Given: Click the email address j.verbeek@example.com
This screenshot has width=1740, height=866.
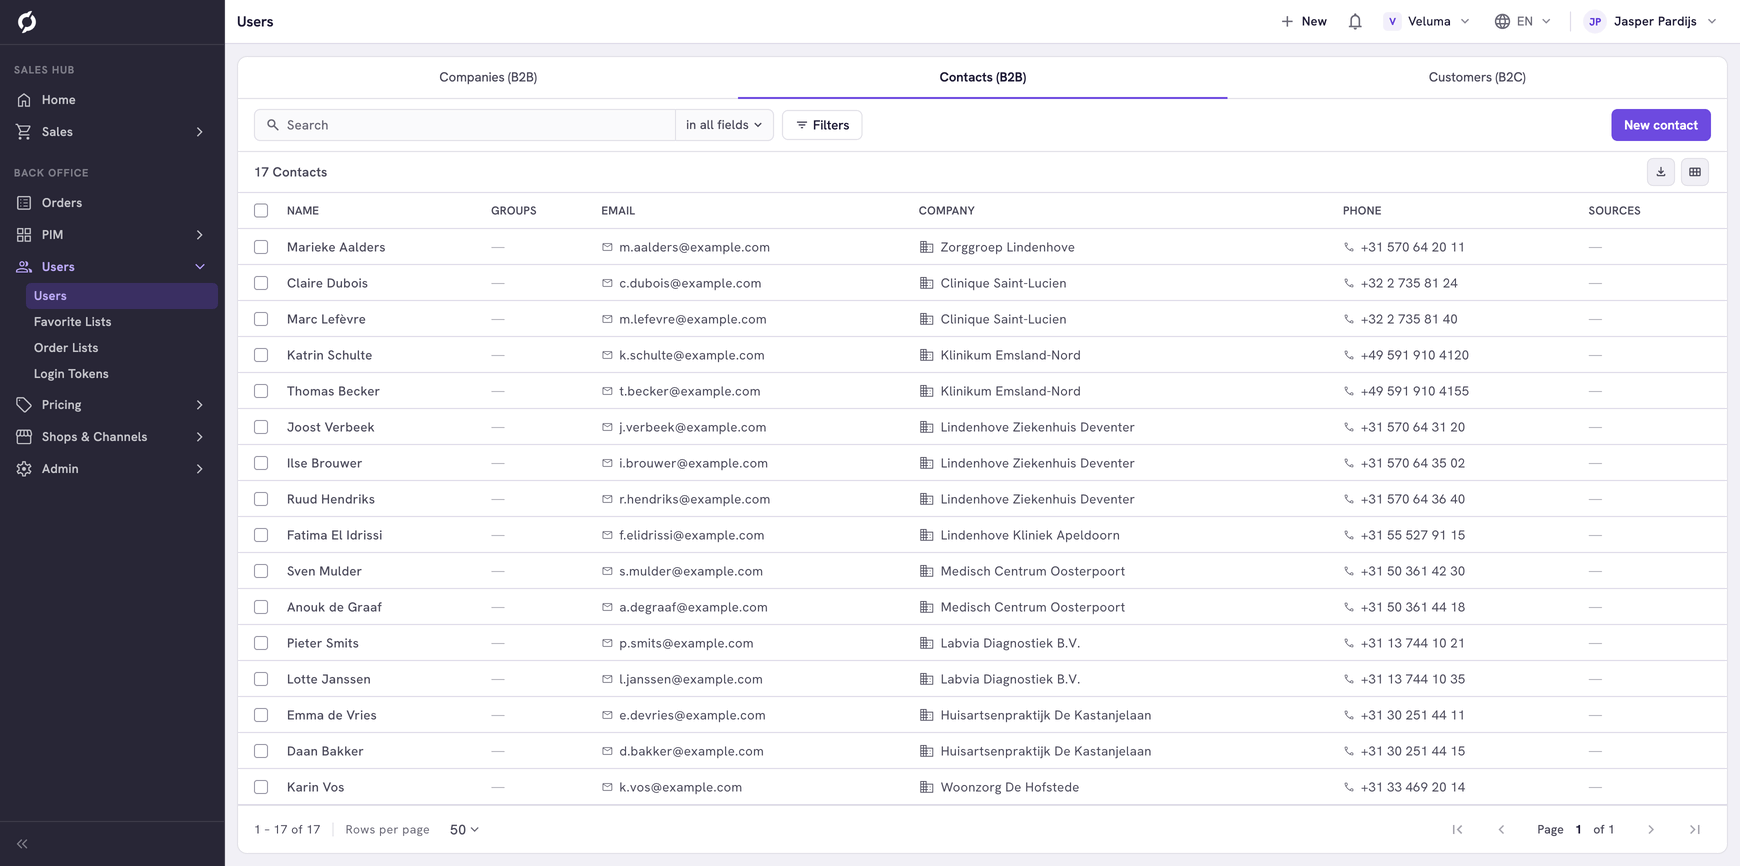Looking at the screenshot, I should pos(692,427).
